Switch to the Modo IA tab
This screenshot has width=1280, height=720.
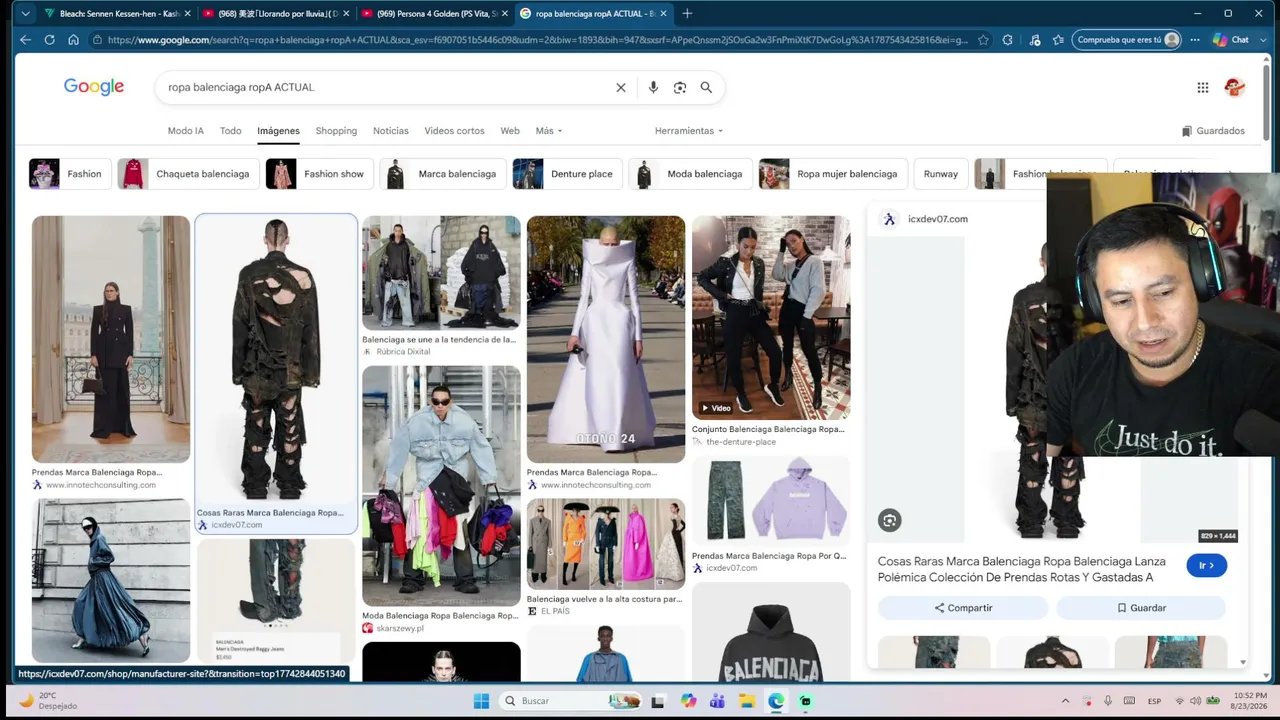186,131
